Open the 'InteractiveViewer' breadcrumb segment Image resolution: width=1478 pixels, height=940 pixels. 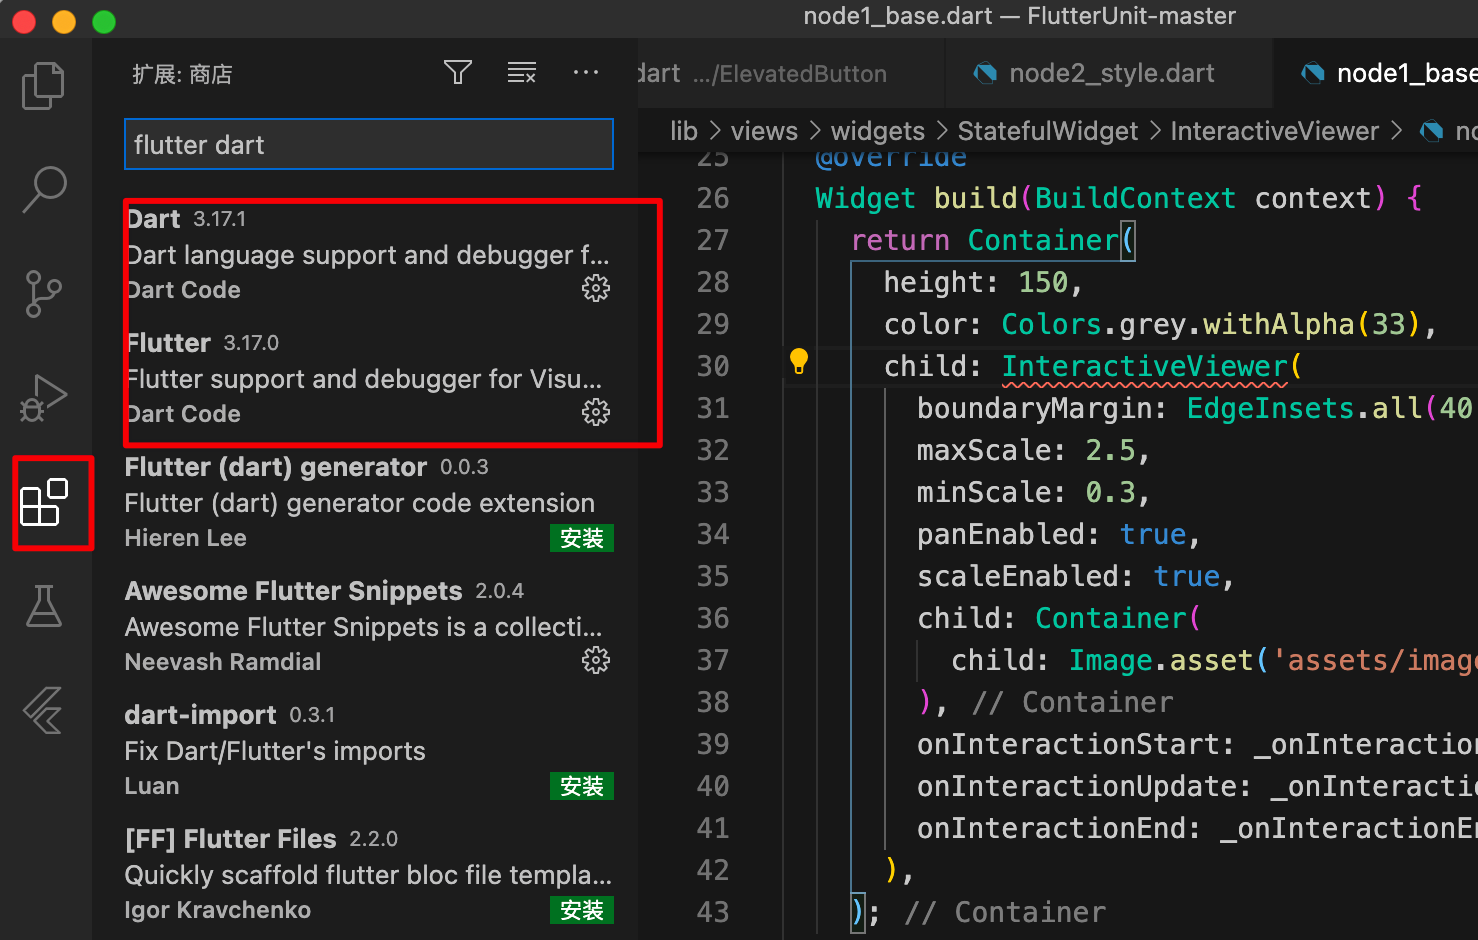(1275, 131)
